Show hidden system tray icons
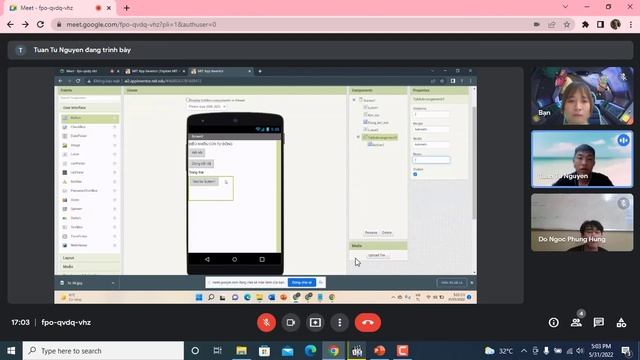Screen dimensions: 640x360 pyautogui.click(x=524, y=351)
